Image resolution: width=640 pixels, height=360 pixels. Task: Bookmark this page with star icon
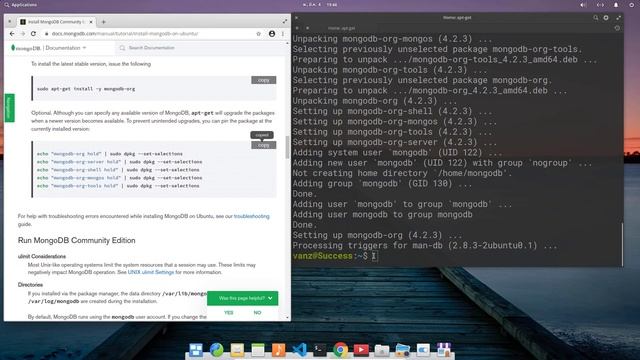[x=258, y=34]
